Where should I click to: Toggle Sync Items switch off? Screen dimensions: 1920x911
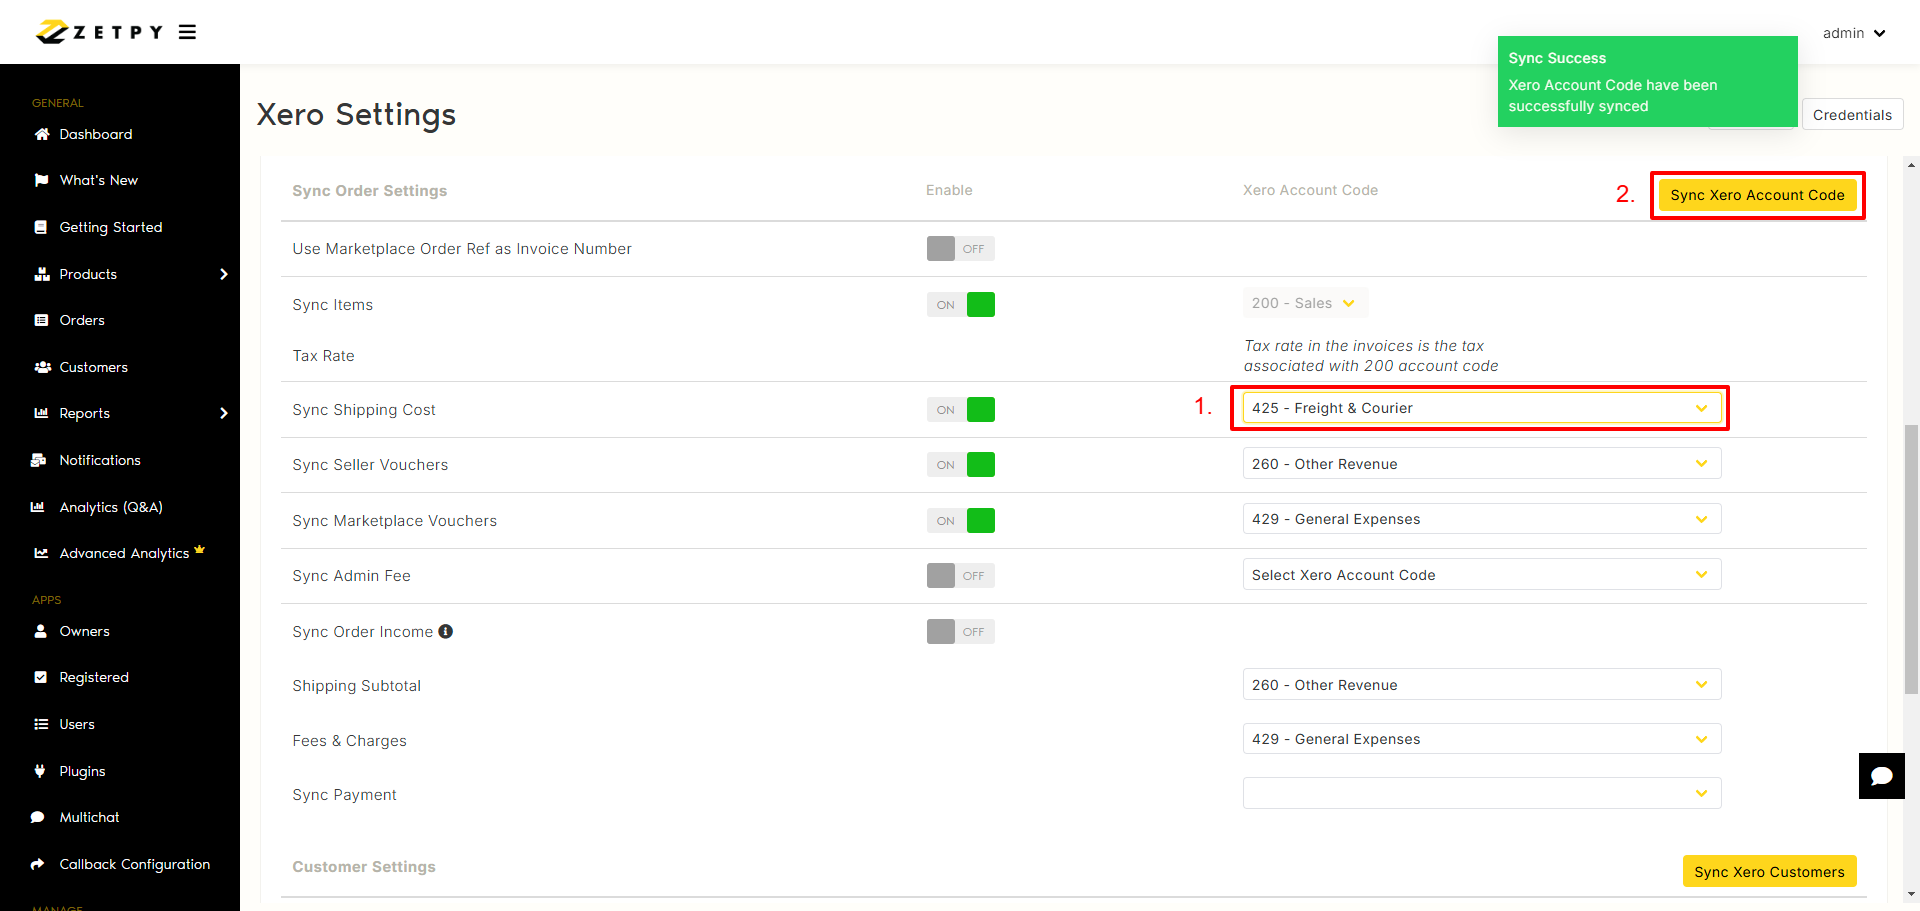[961, 305]
